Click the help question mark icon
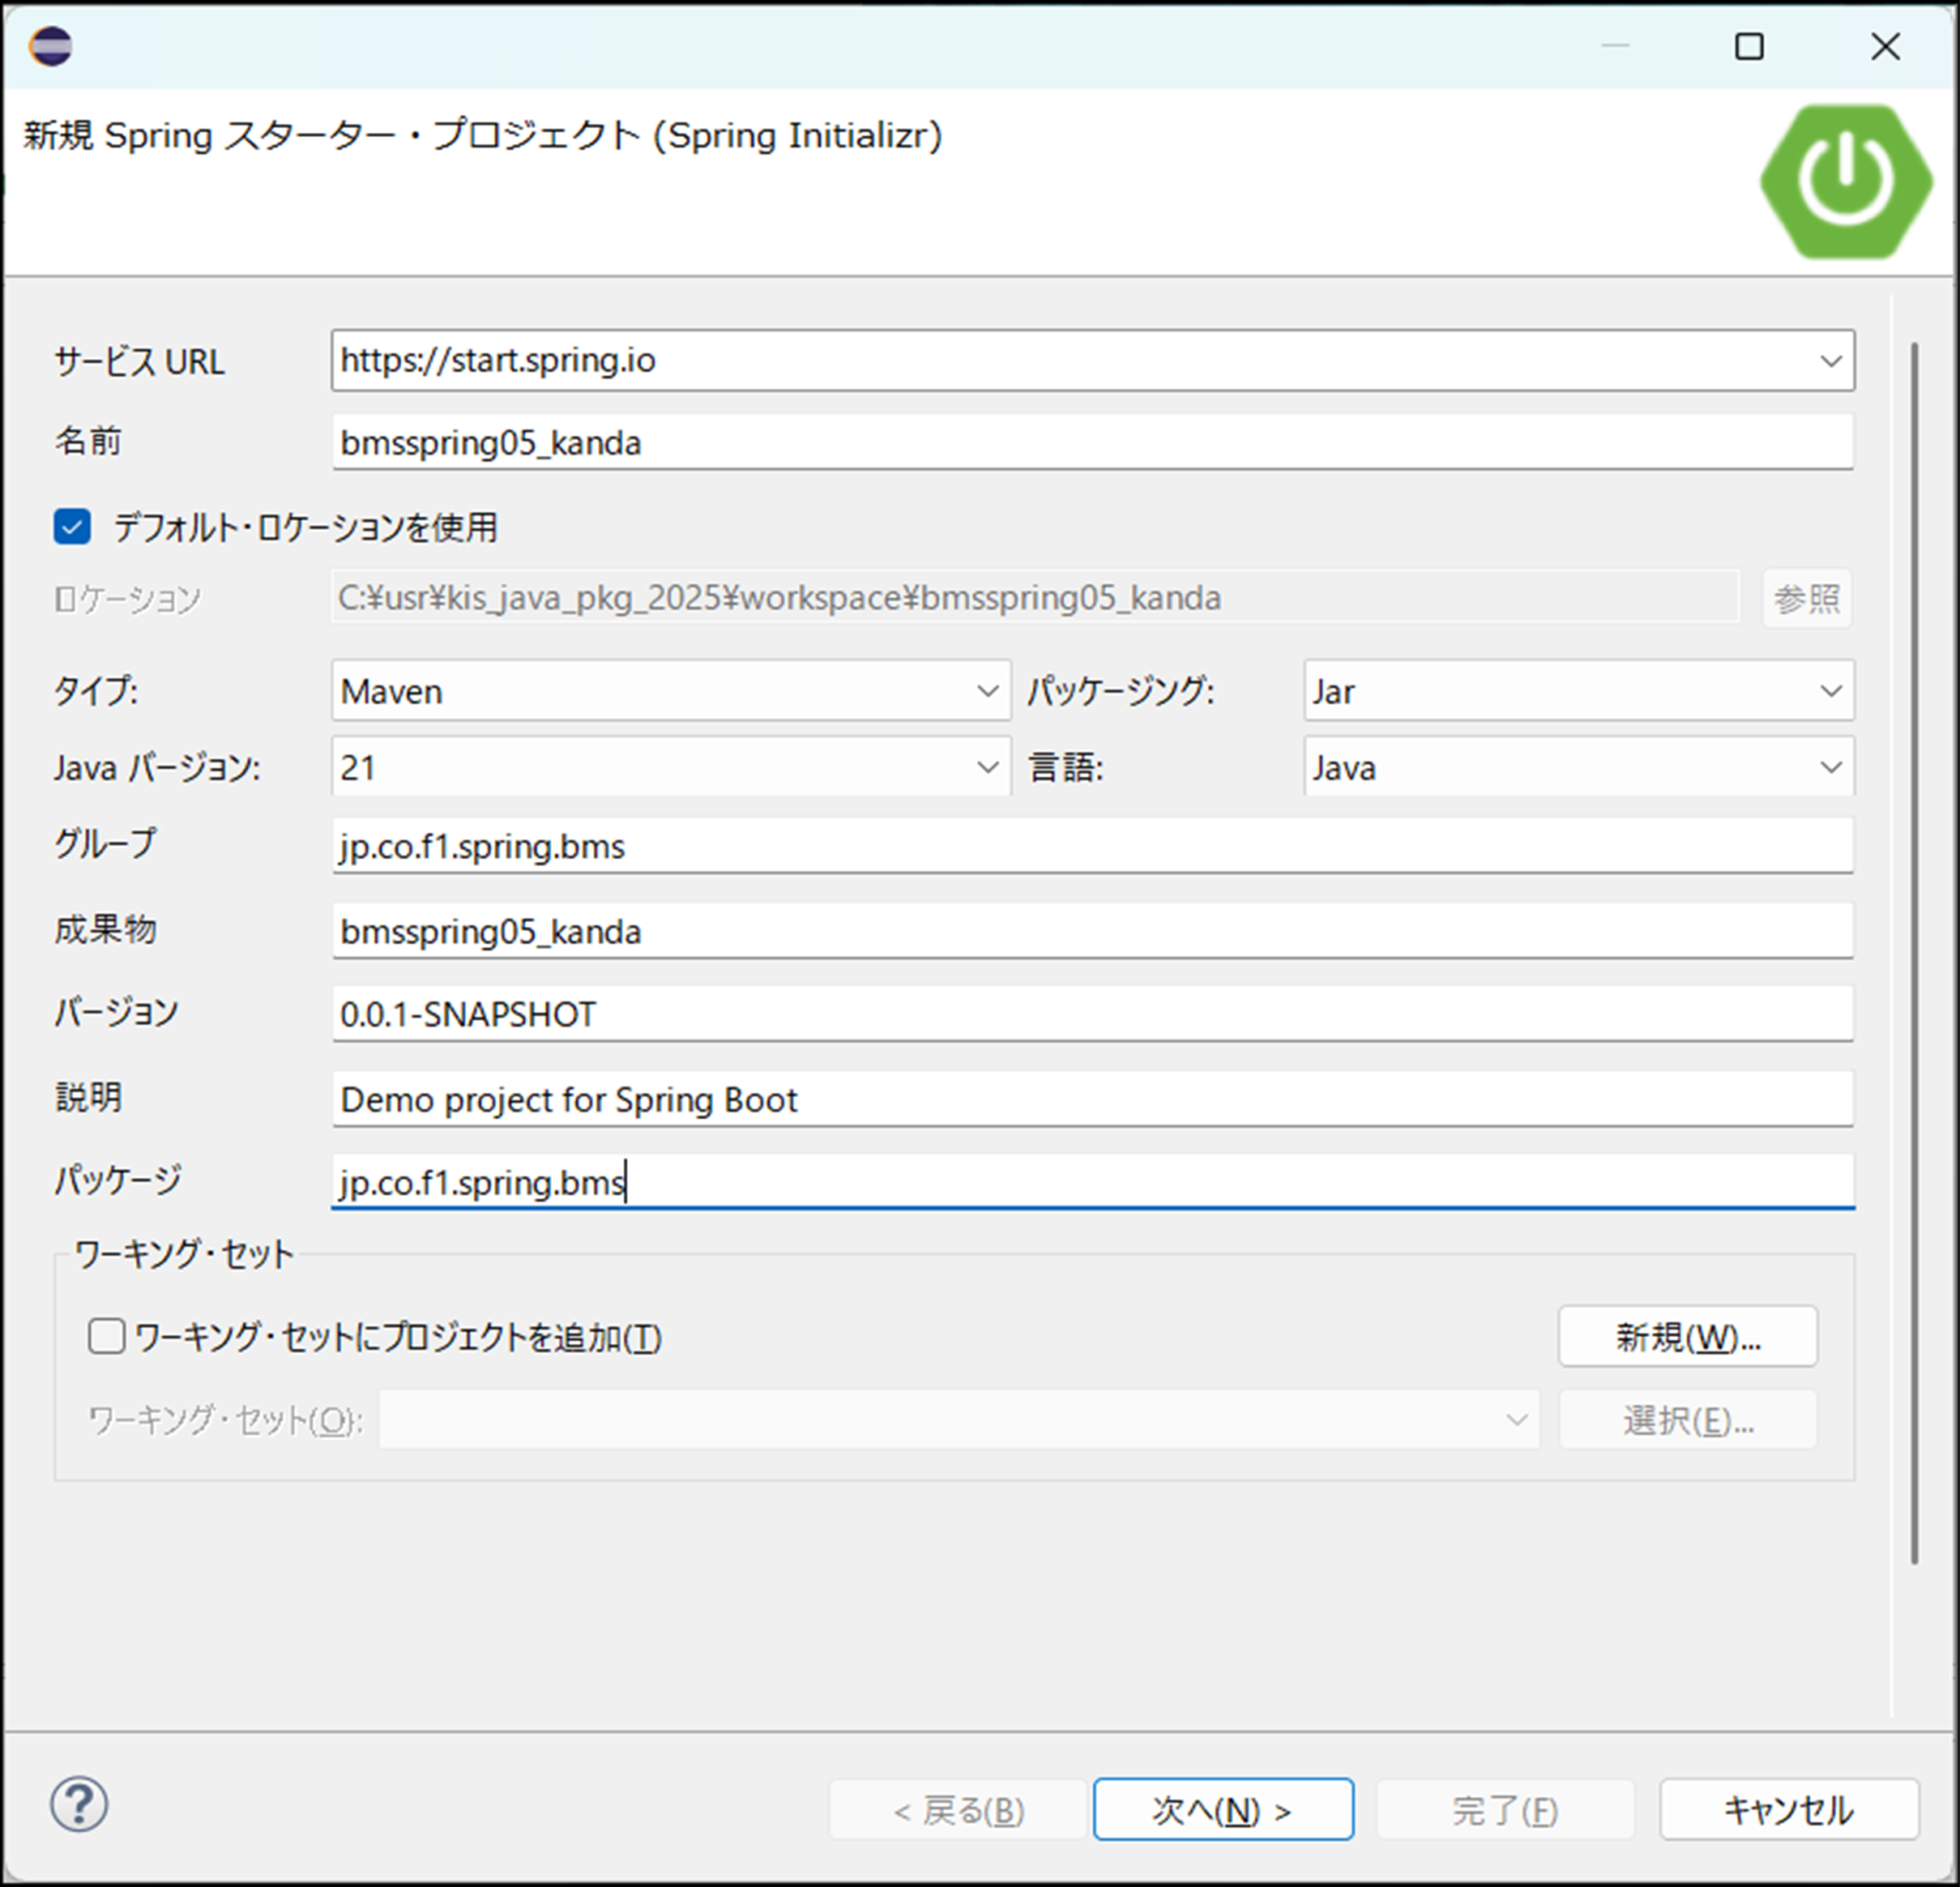The height and width of the screenshot is (1887, 1960). 79,1805
